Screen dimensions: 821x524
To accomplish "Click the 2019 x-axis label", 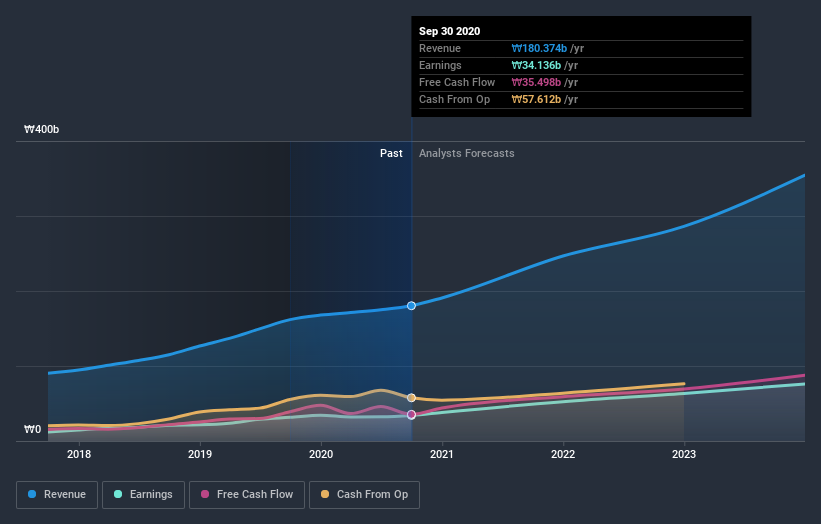I will coord(200,454).
